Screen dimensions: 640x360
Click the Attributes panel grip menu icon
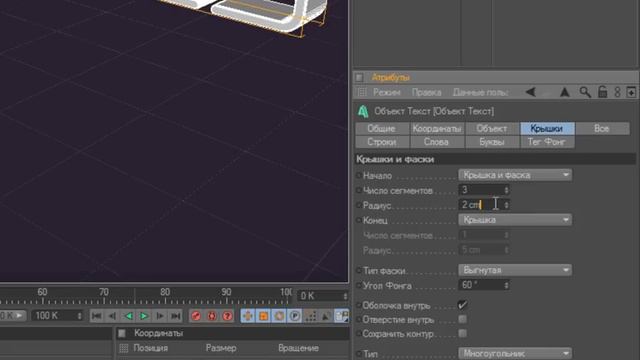(x=362, y=92)
